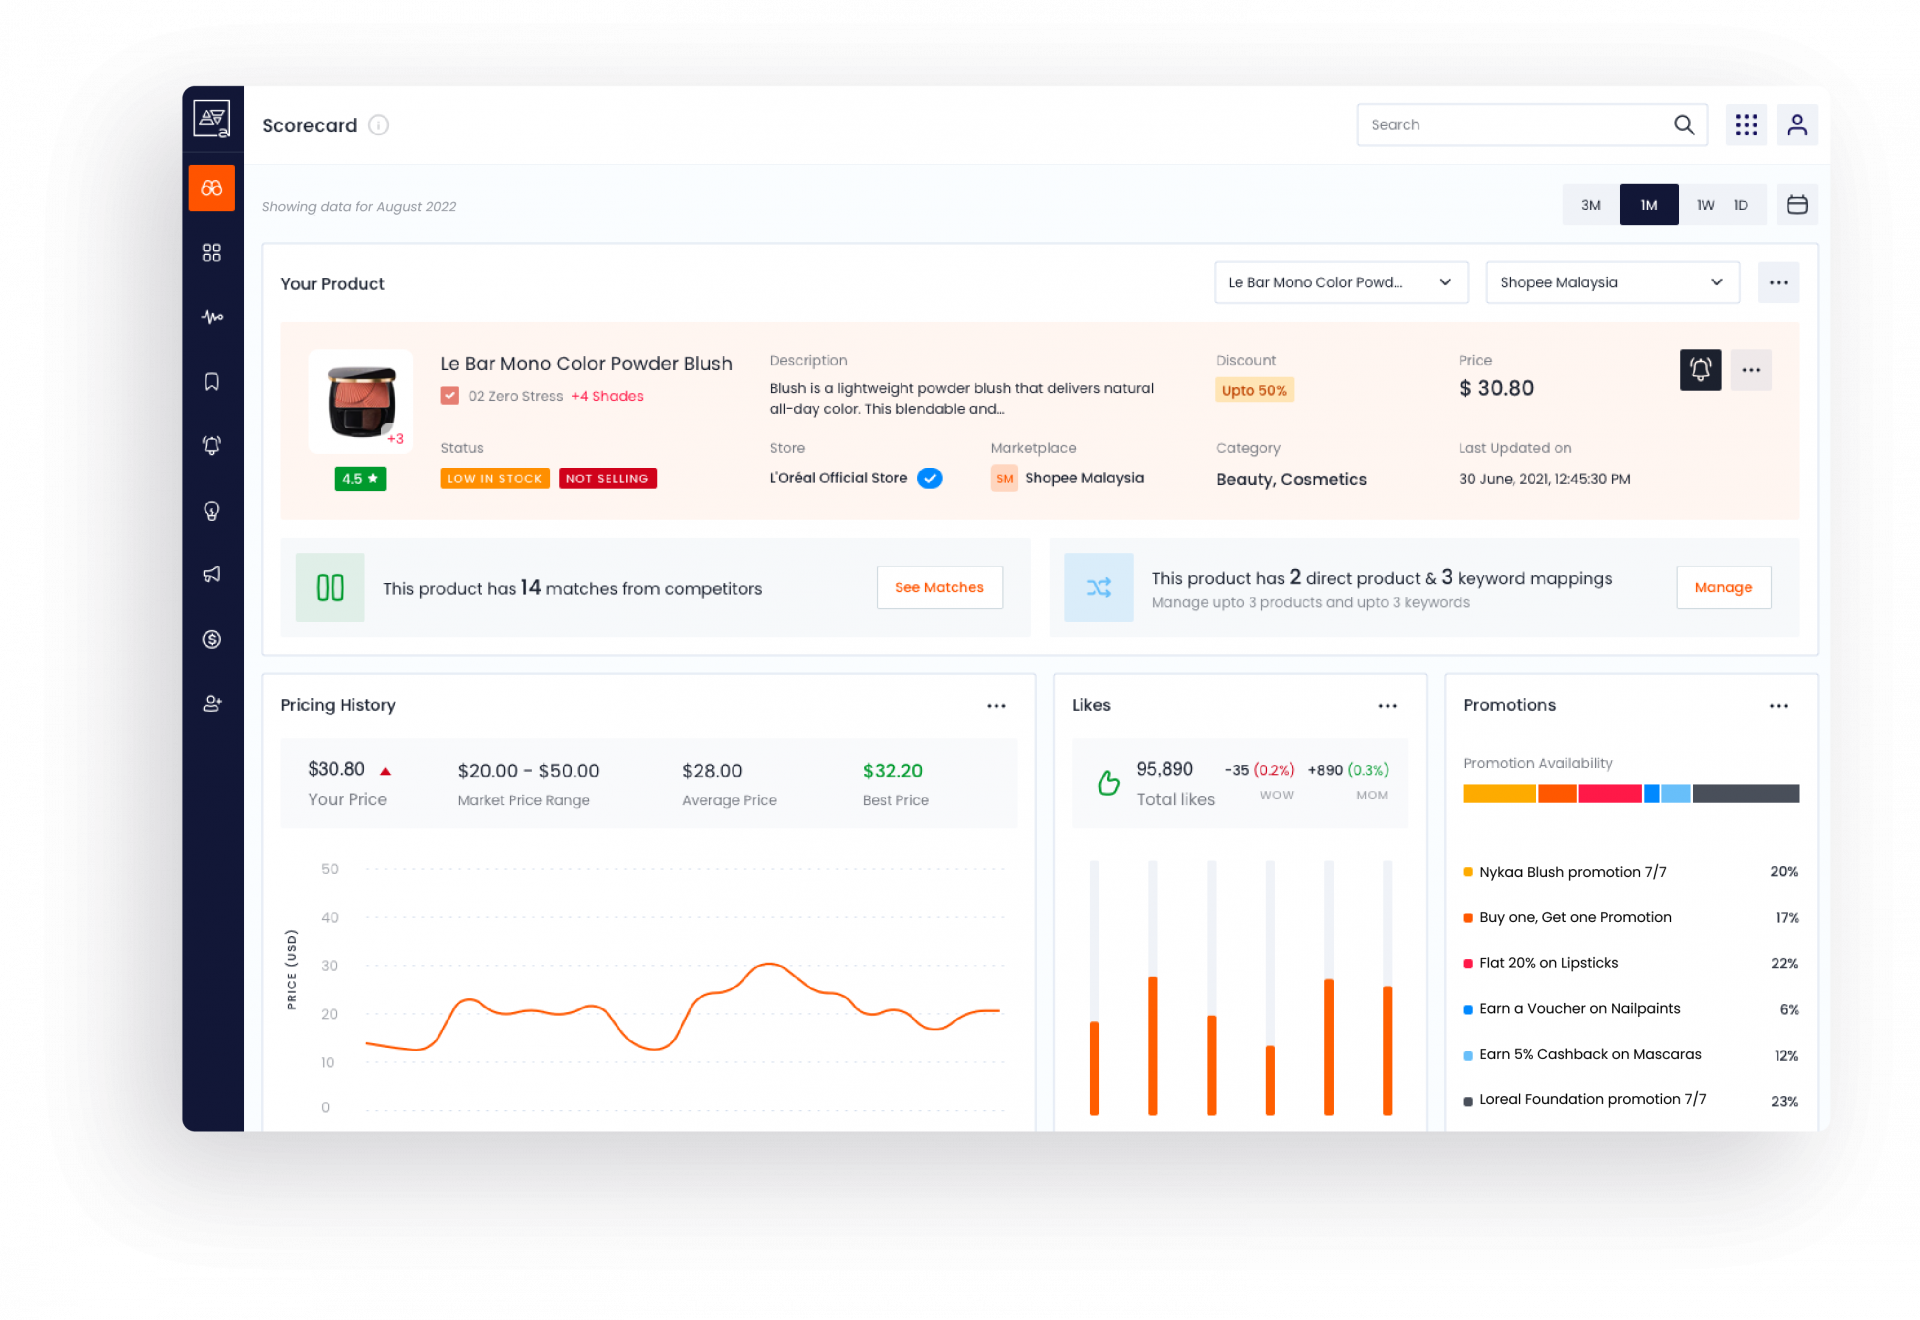Expand the Shopee Malaysia marketplace dropdown
Image resolution: width=1920 pixels, height=1320 pixels.
1611,282
